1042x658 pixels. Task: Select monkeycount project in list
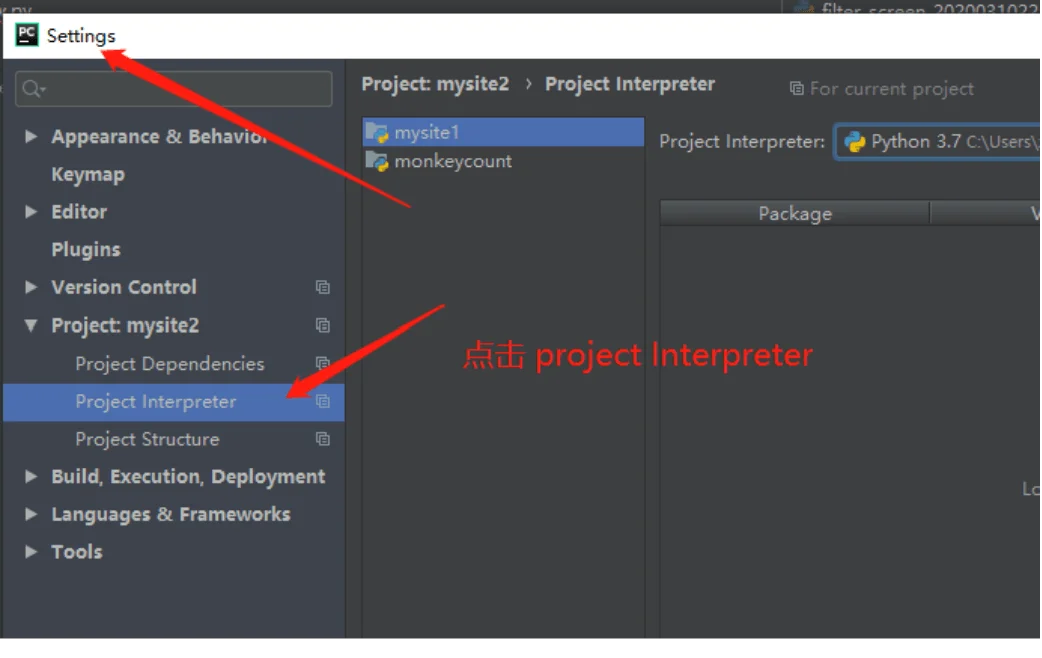click(x=503, y=161)
